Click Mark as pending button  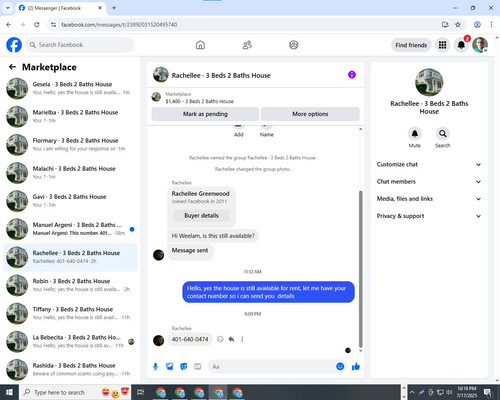[x=205, y=114]
